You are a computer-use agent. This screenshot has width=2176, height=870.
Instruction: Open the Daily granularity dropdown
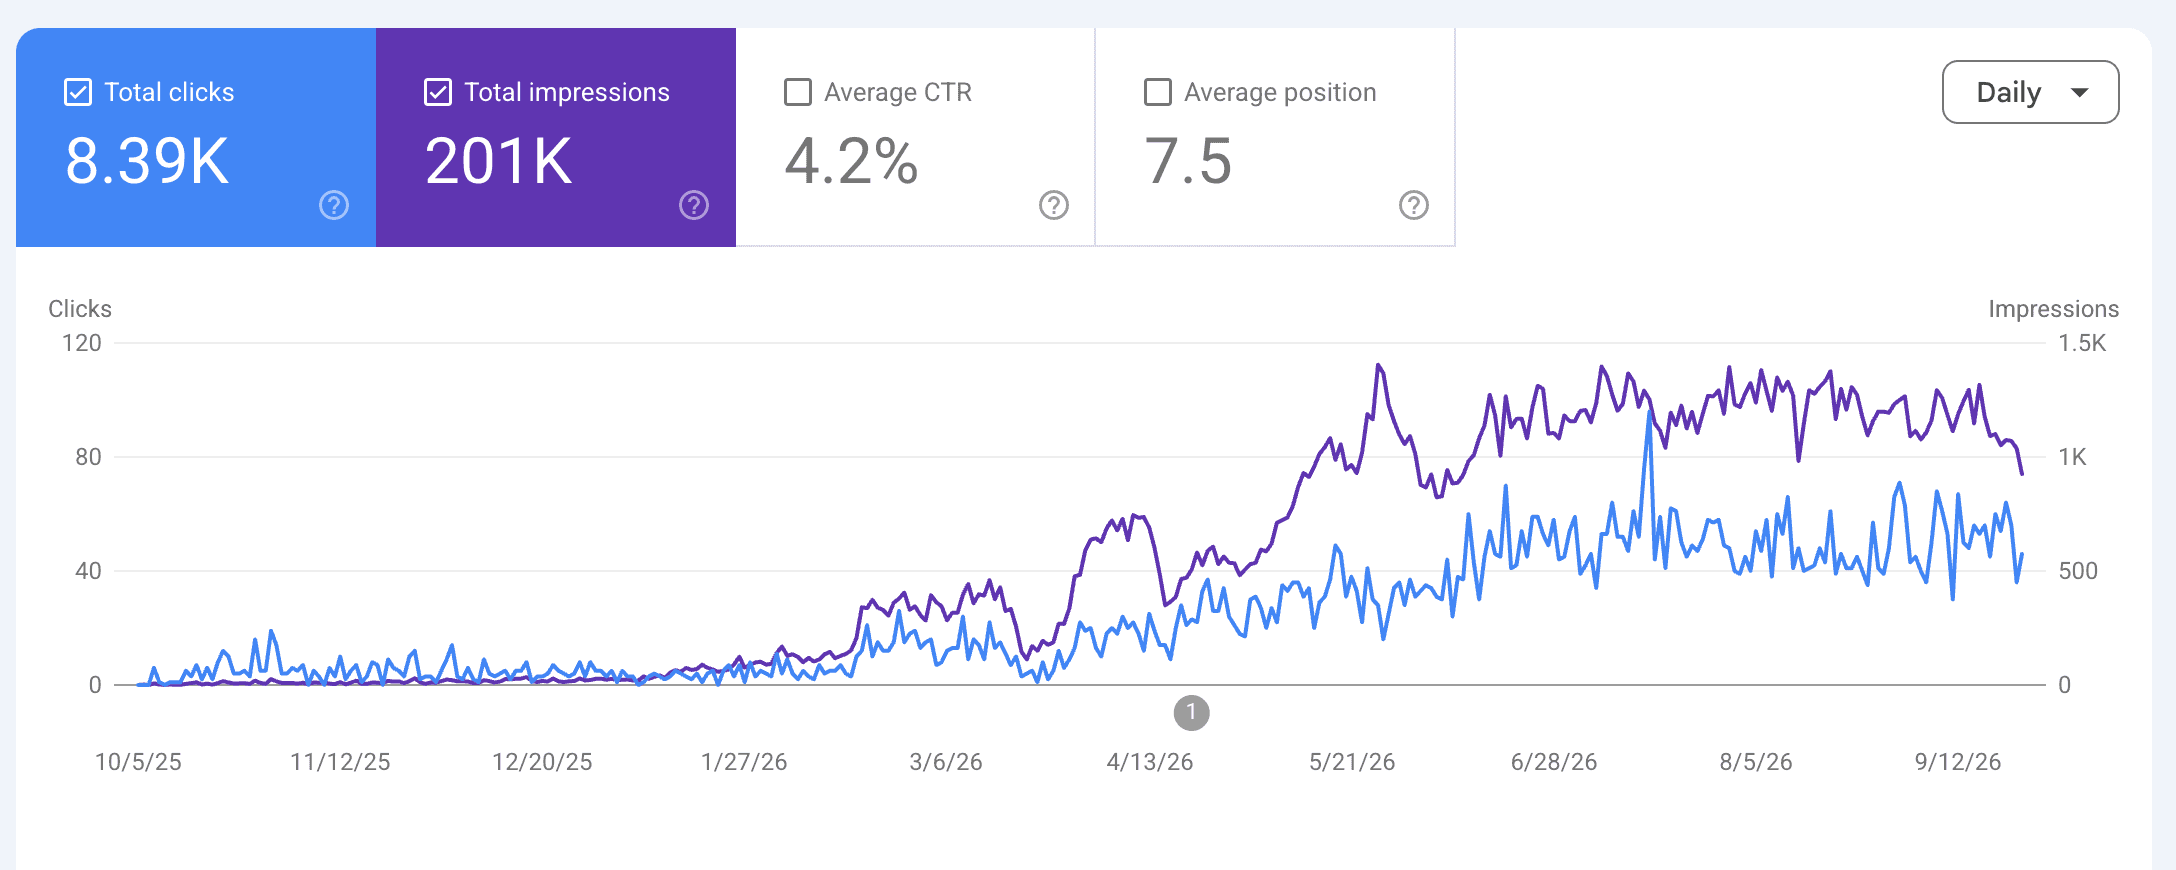(x=2030, y=92)
